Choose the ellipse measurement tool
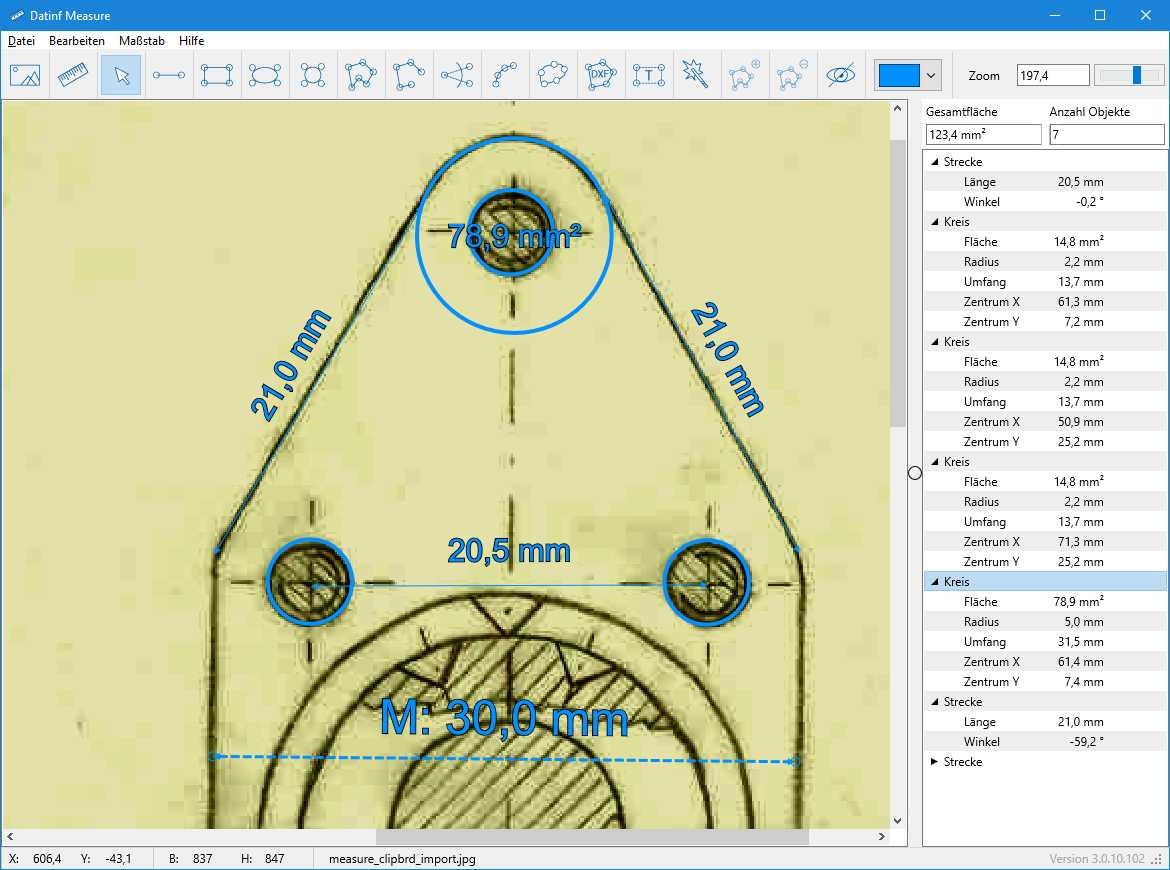Screen dimensions: 1170x870 (265, 75)
